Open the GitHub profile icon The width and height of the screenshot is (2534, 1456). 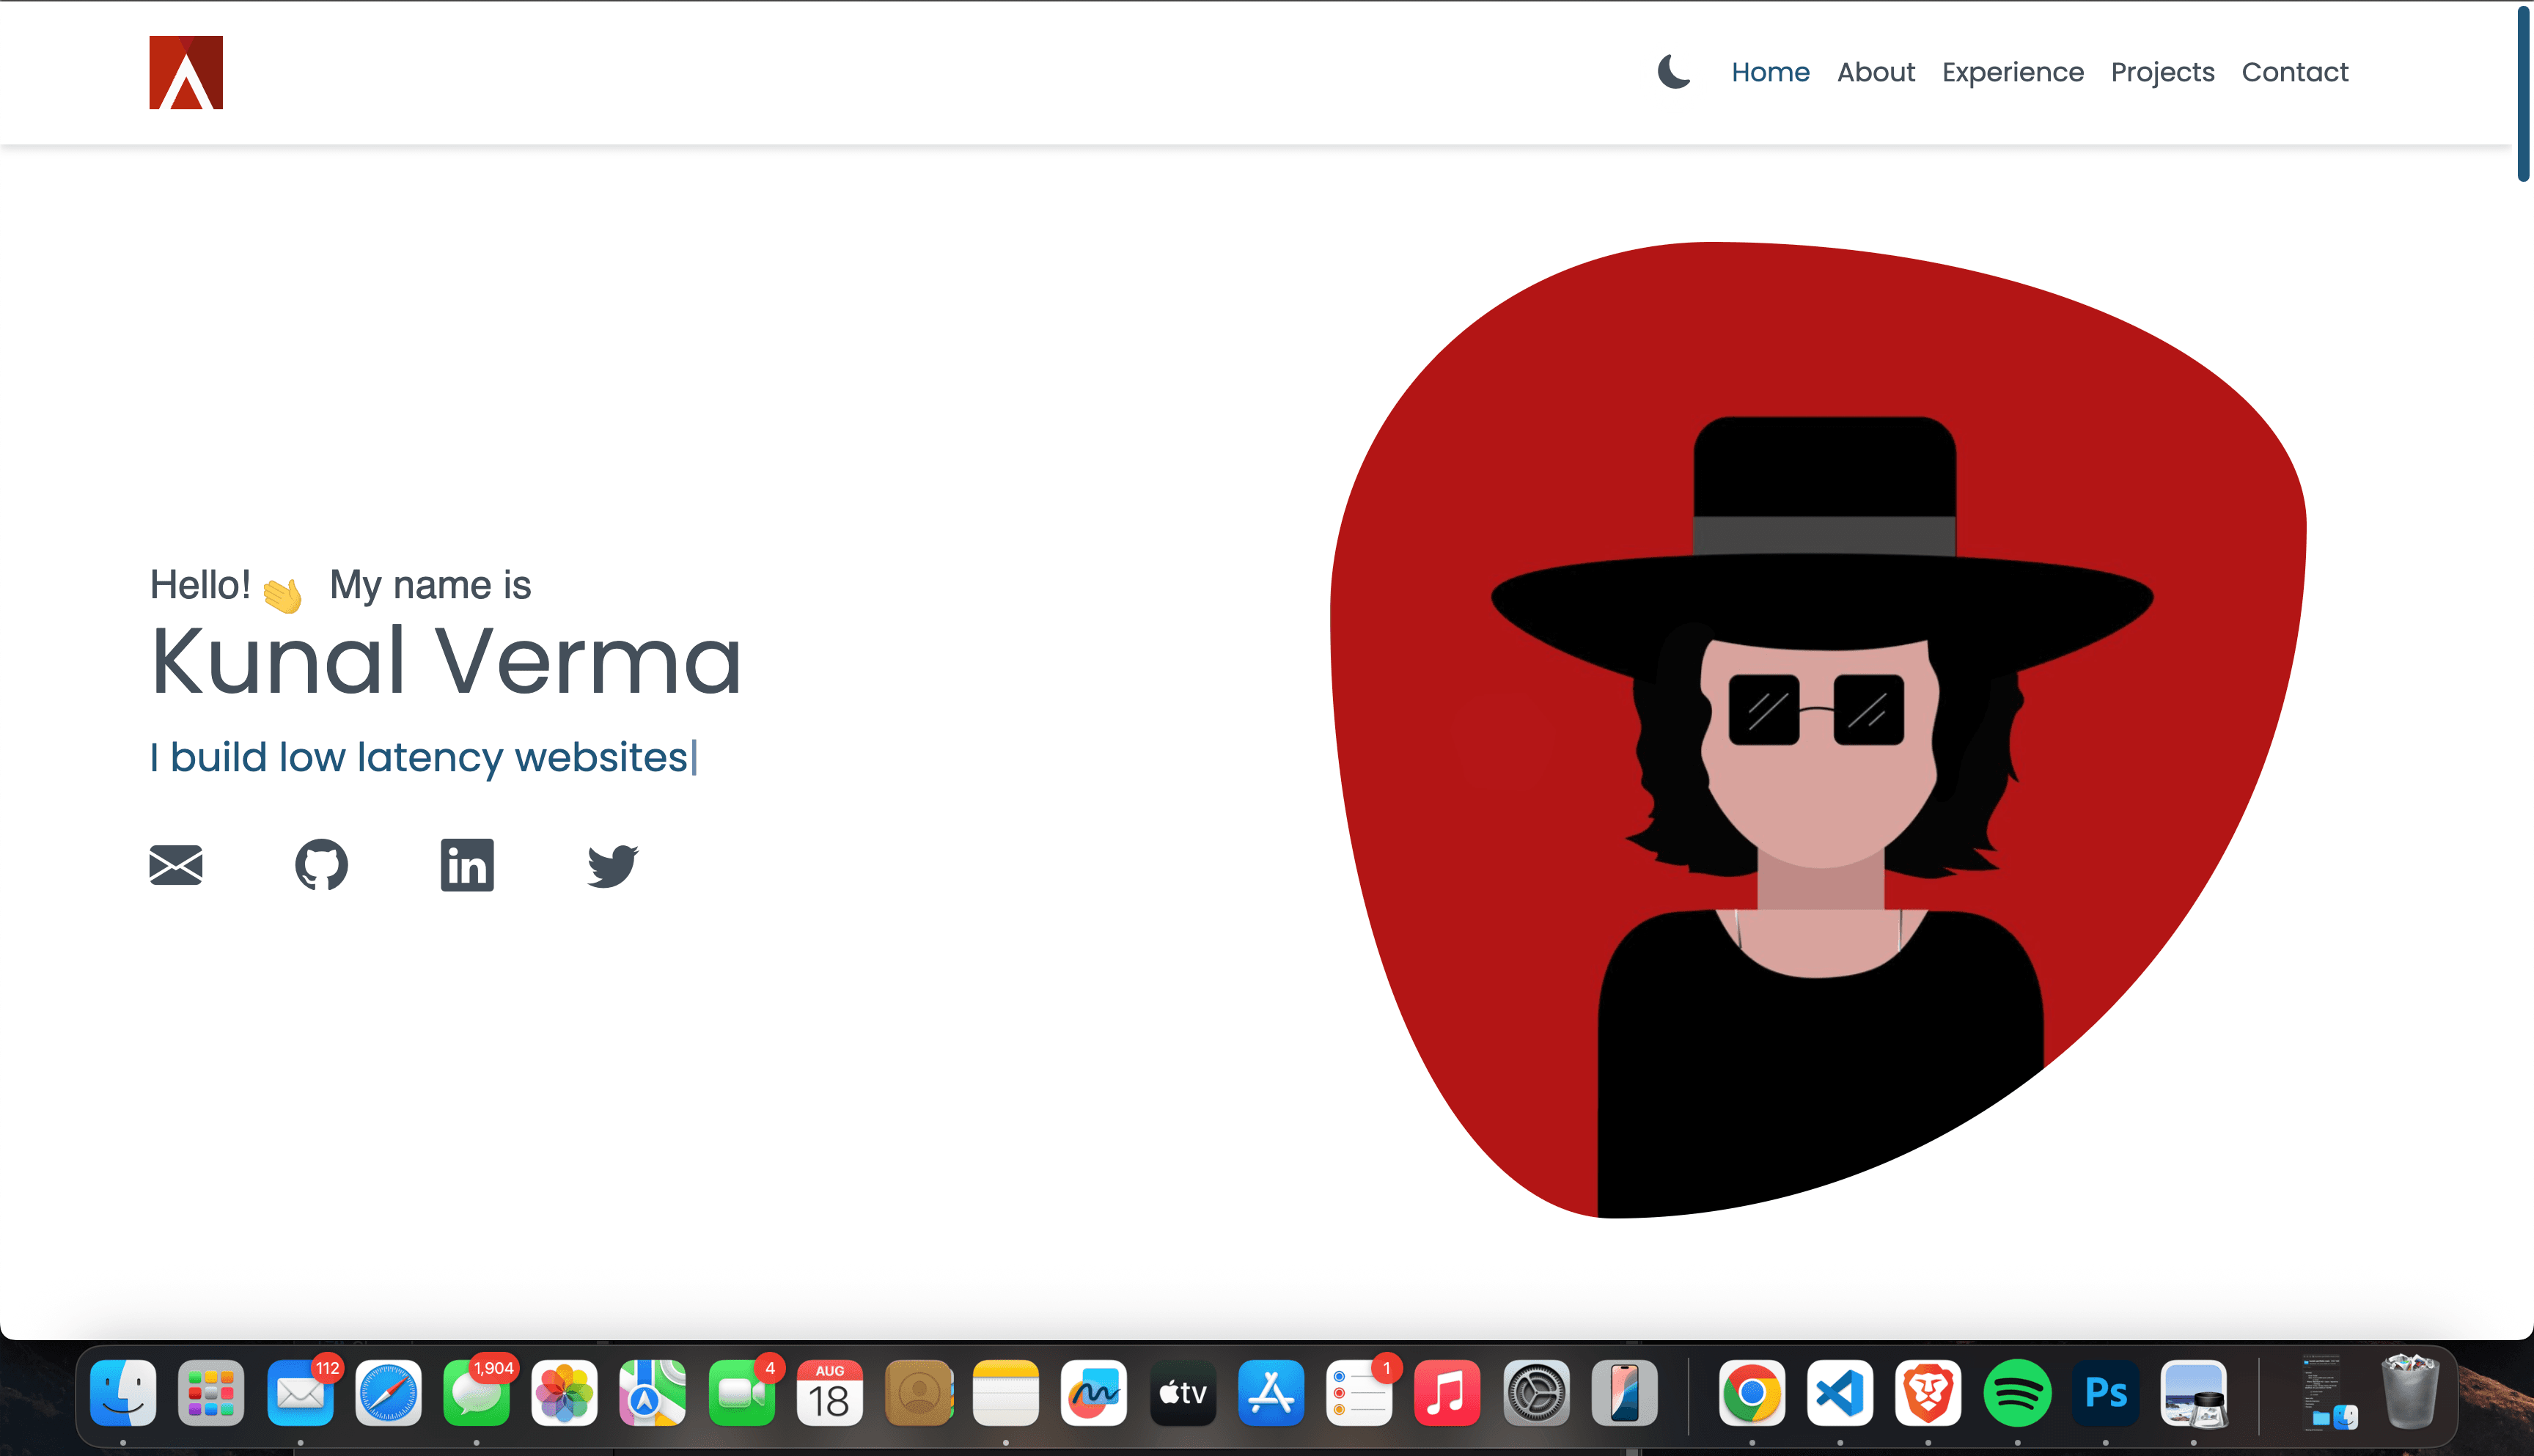[321, 865]
